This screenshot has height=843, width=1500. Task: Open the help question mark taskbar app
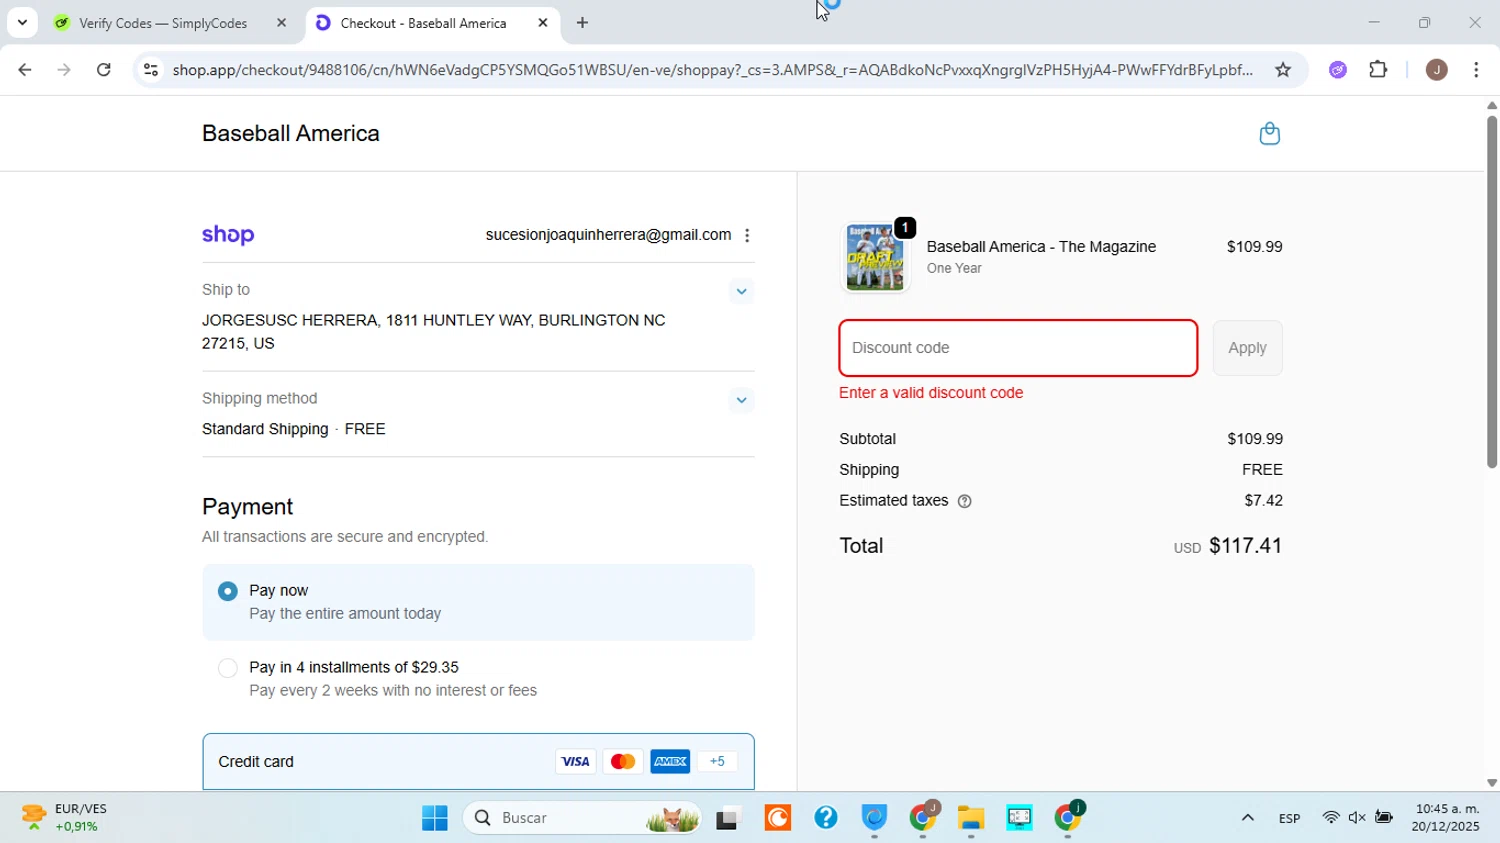[x=826, y=819]
